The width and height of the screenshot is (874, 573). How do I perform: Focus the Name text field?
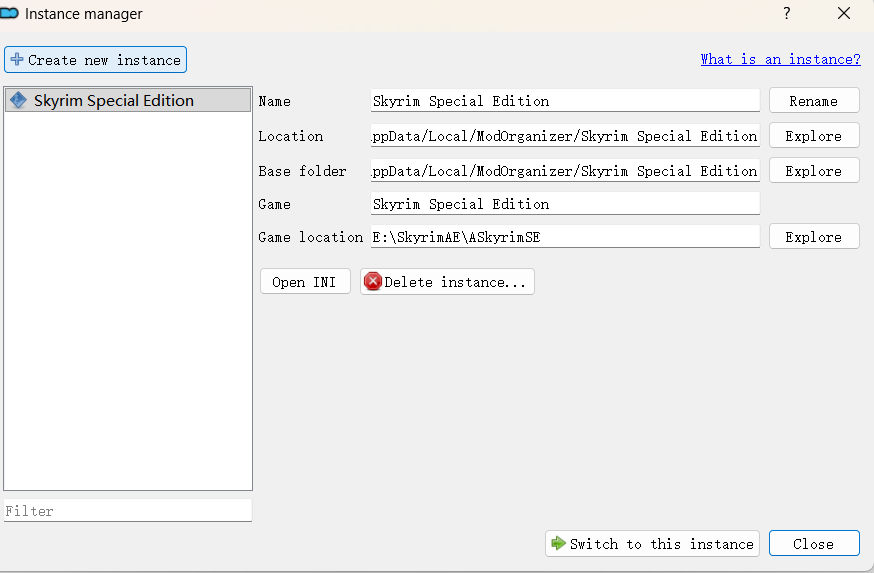564,101
